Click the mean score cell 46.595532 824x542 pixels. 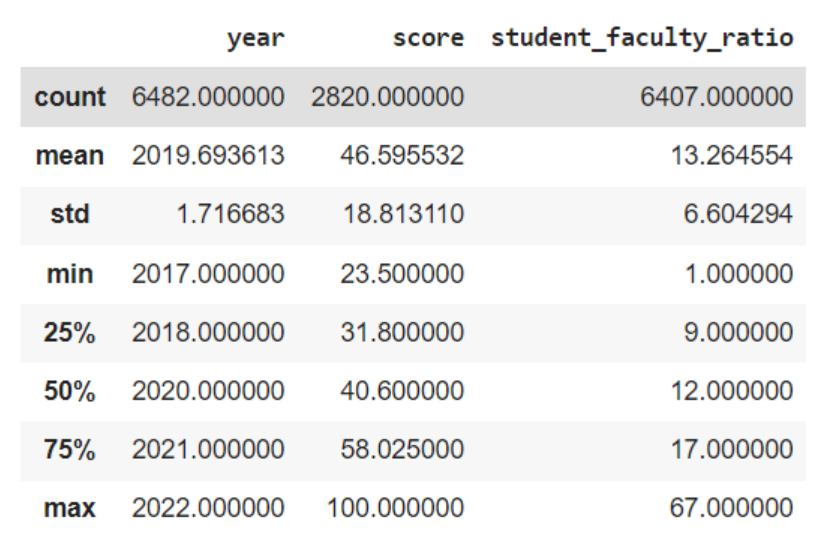[x=403, y=156]
